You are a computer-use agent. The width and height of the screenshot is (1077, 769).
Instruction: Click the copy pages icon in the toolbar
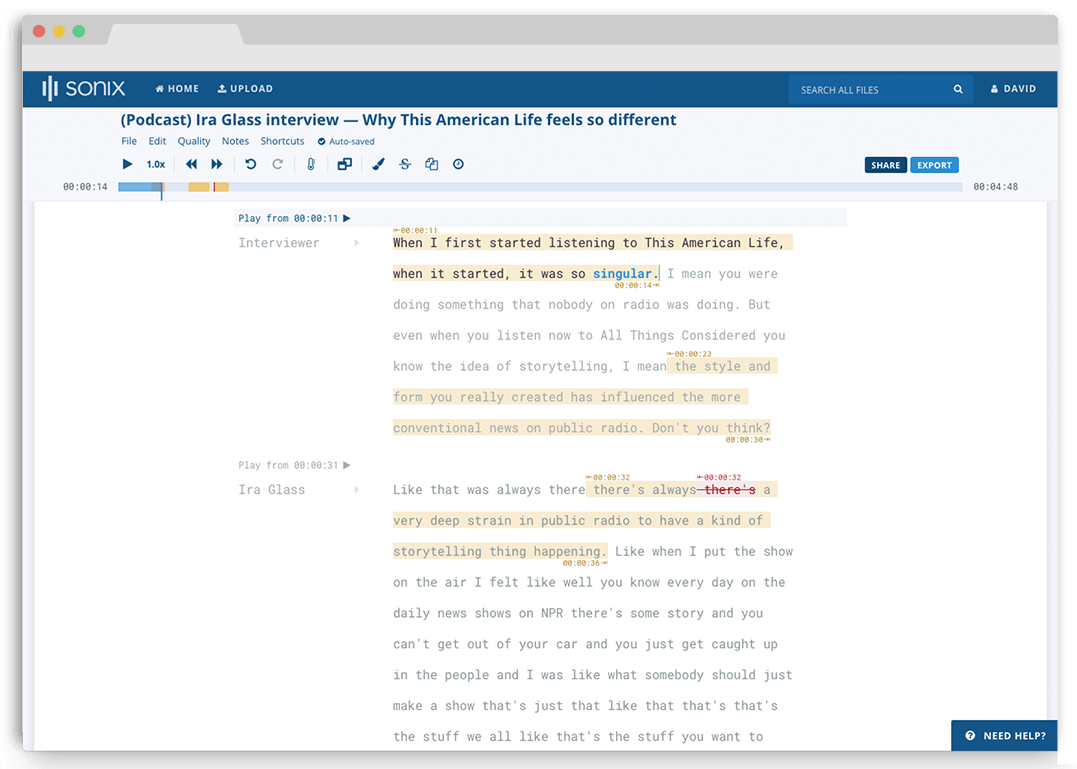point(431,164)
